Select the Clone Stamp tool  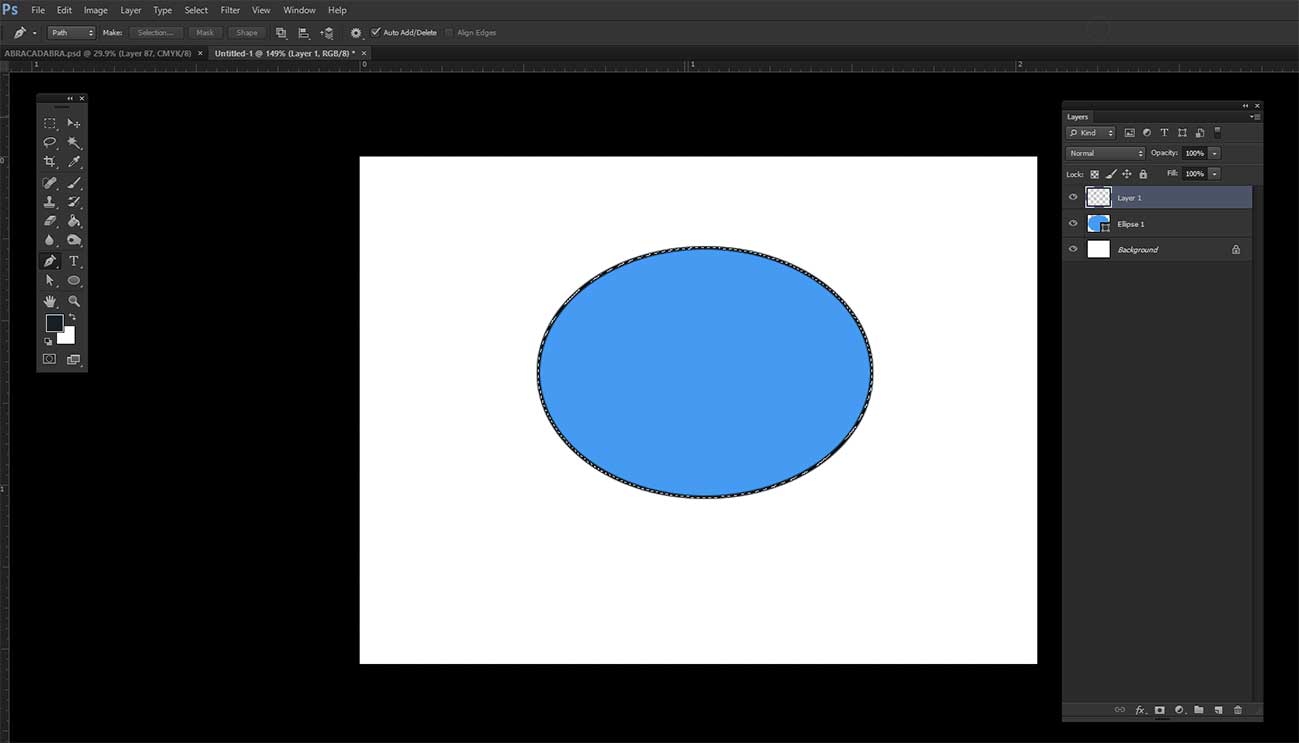click(50, 202)
